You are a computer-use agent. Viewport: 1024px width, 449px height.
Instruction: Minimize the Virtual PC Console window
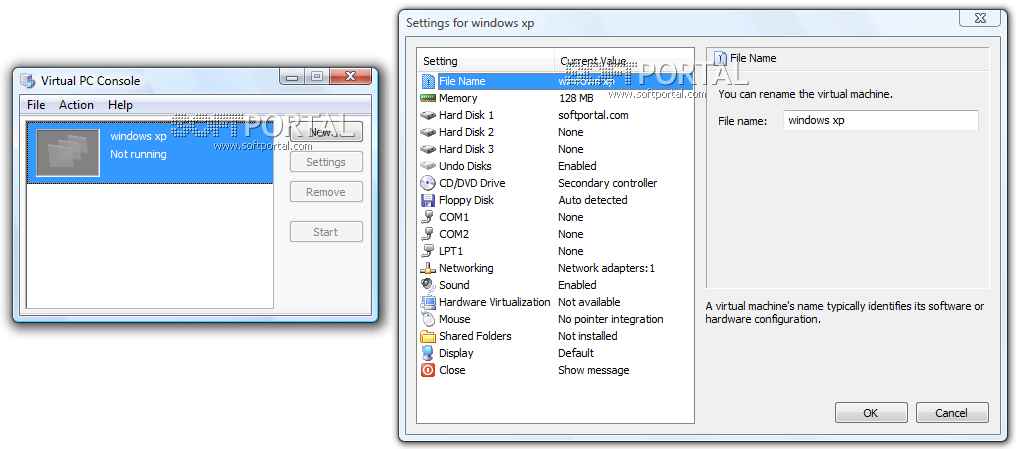(x=292, y=76)
